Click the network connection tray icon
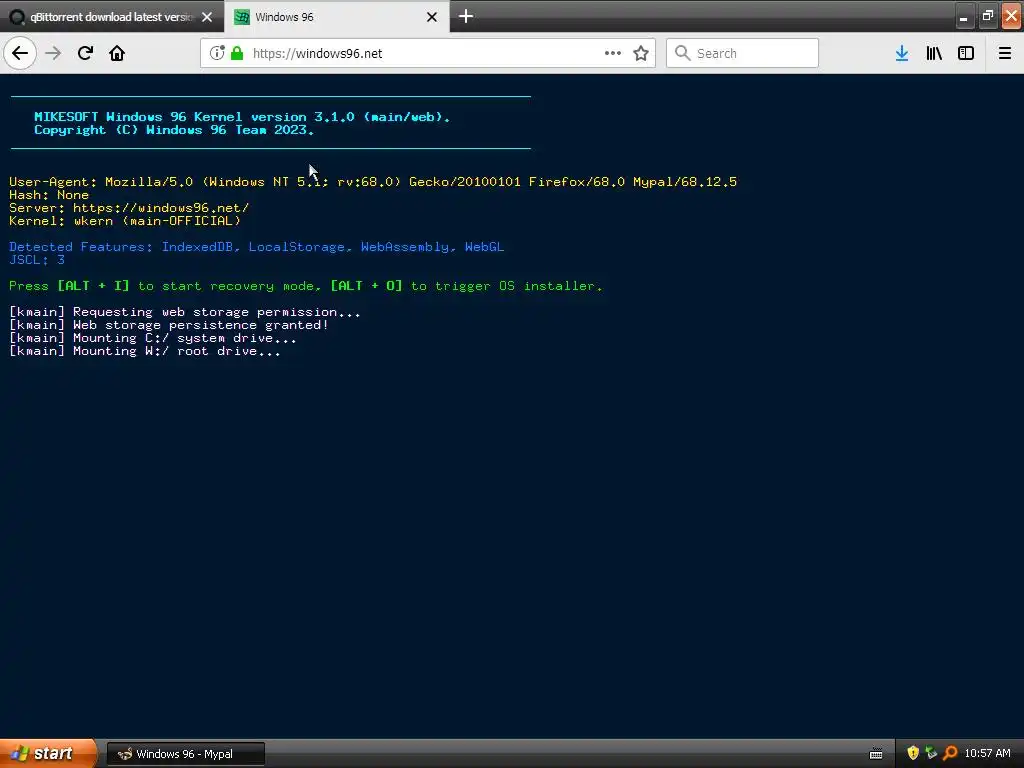1024x768 pixels. 931,753
